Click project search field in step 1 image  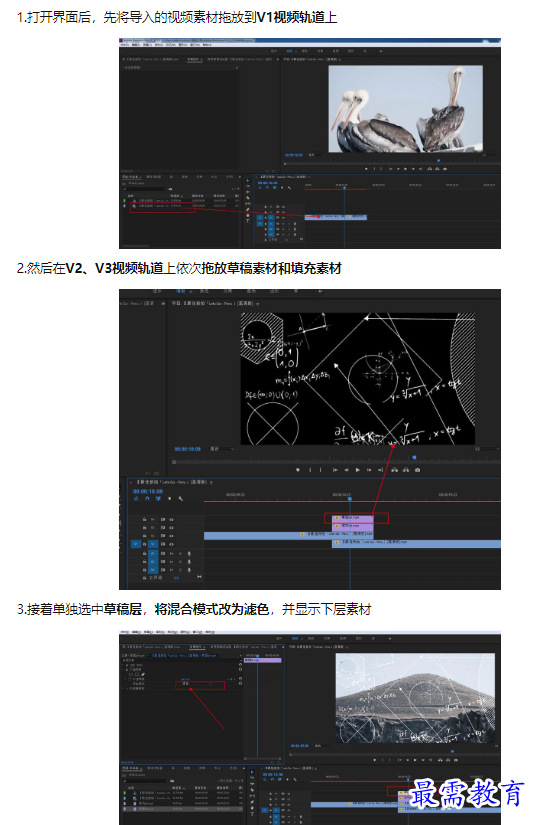point(144,189)
